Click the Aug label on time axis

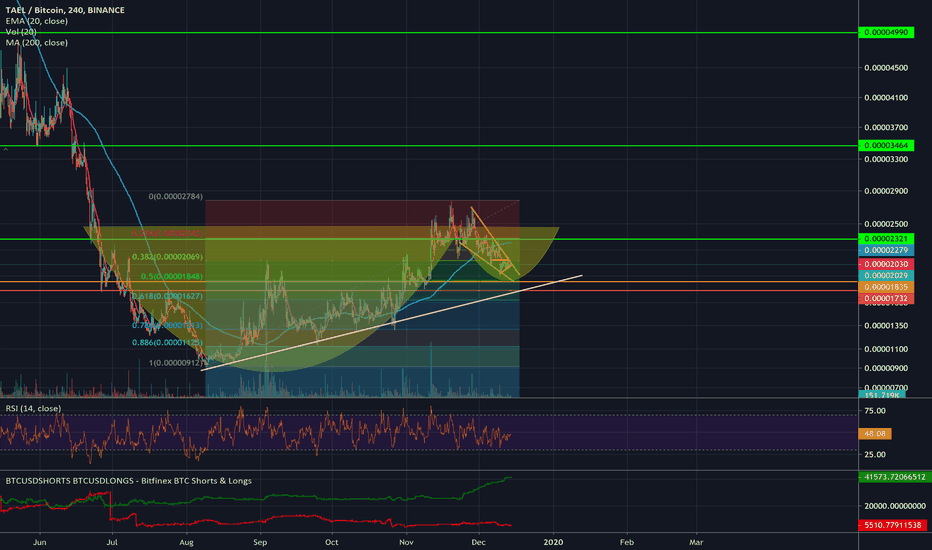pyautogui.click(x=187, y=542)
